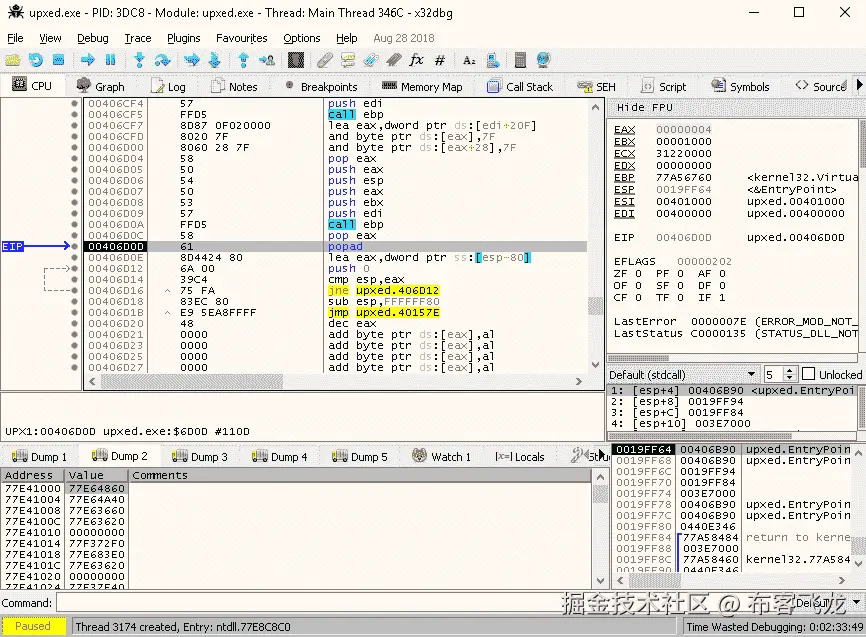Toggle breakpoint dot at address 00406D0E
Screen dimensions: 866x637
[75, 258]
